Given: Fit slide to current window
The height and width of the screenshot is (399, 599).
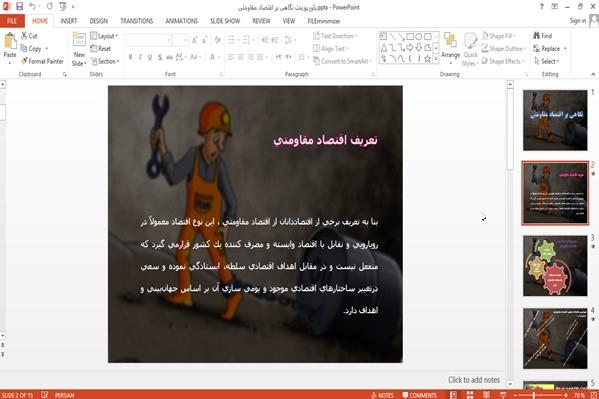Looking at the screenshot, I should point(594,395).
